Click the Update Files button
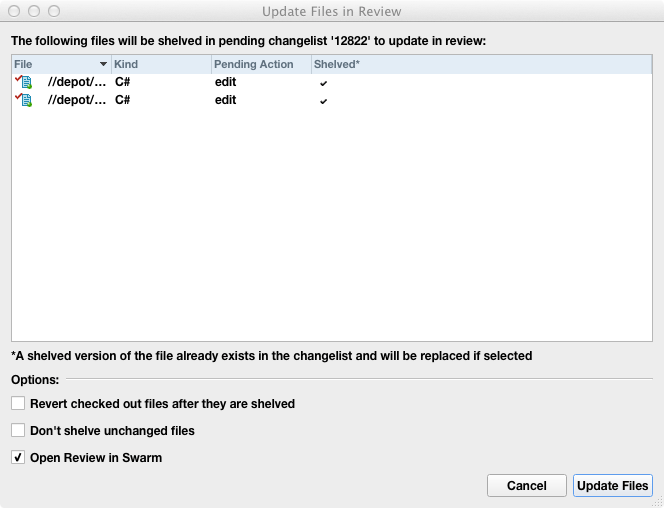 pos(612,486)
